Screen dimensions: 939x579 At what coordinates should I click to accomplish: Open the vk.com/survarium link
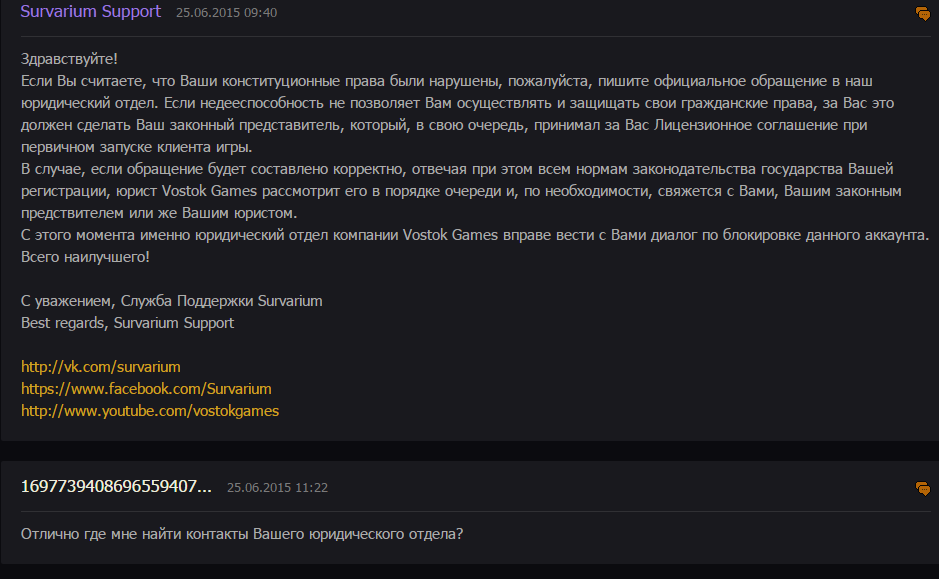[x=101, y=367]
